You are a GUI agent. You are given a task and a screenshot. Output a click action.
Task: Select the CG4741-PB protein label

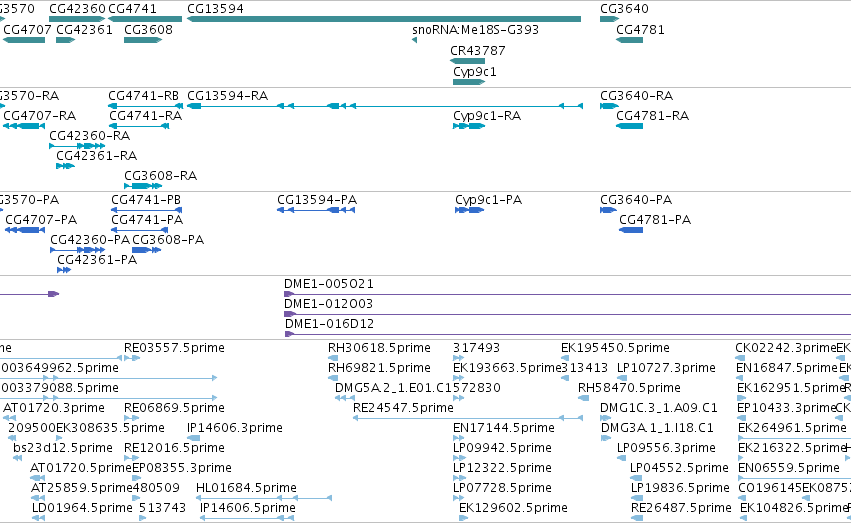(146, 200)
